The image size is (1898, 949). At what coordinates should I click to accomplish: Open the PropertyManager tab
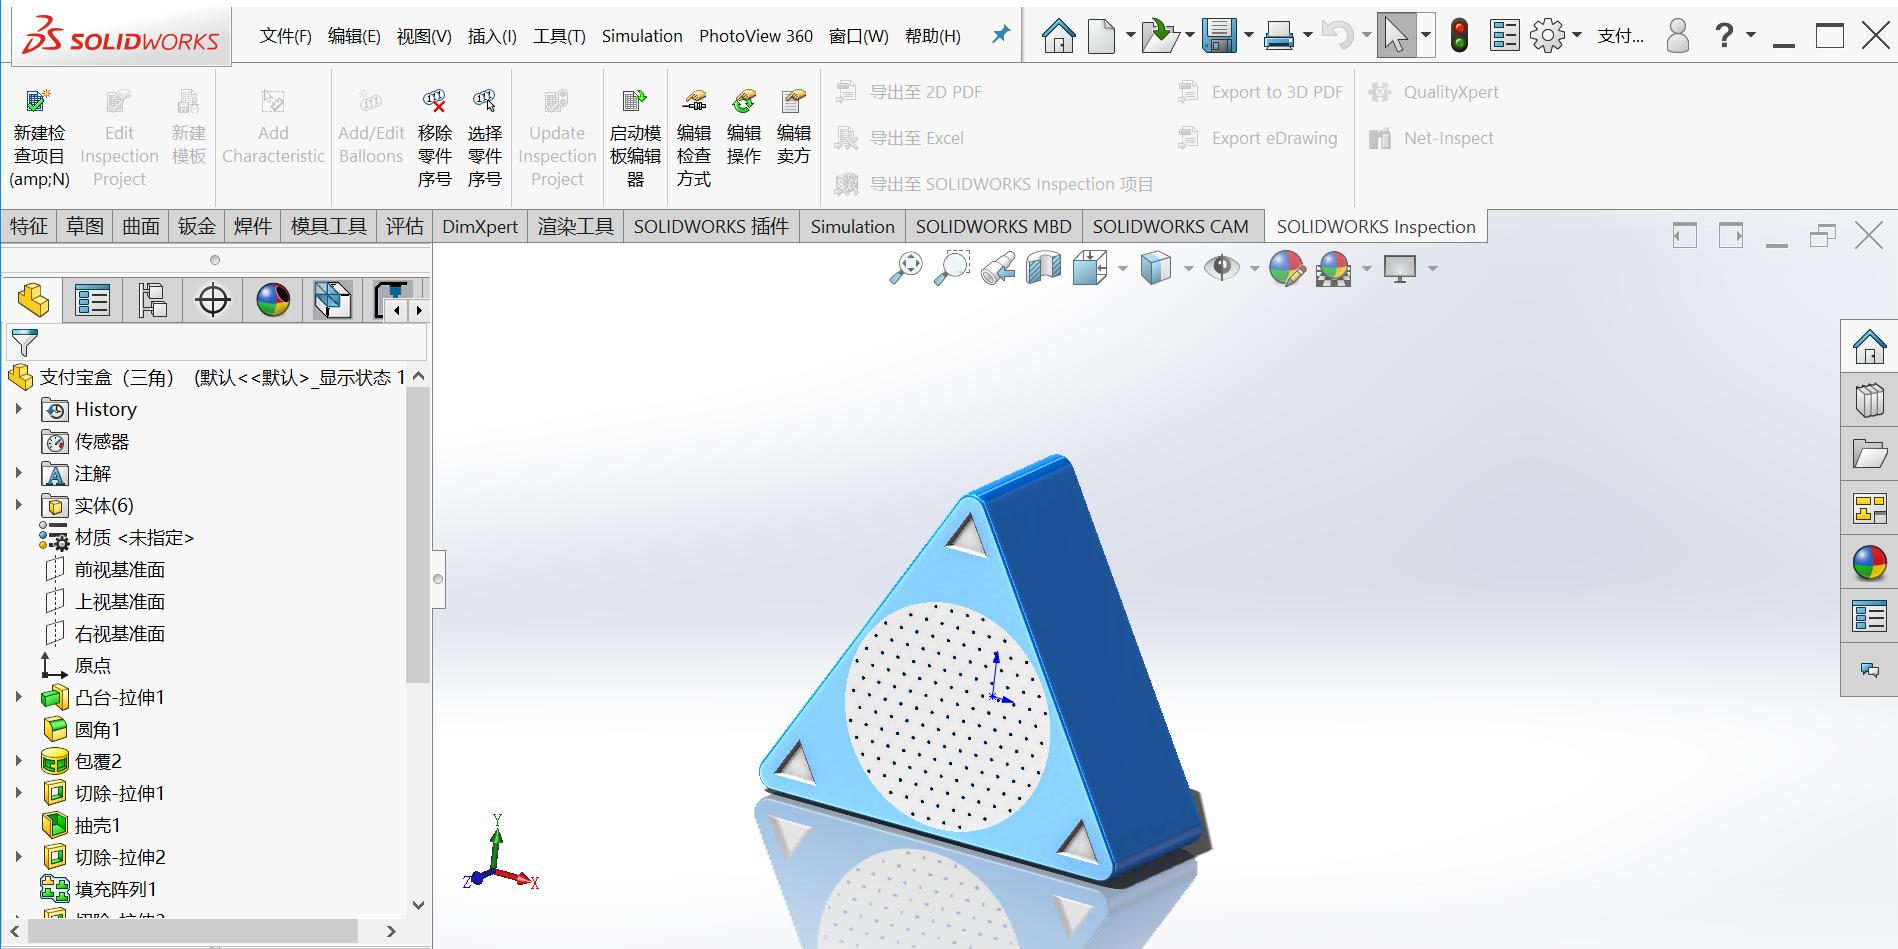click(92, 300)
